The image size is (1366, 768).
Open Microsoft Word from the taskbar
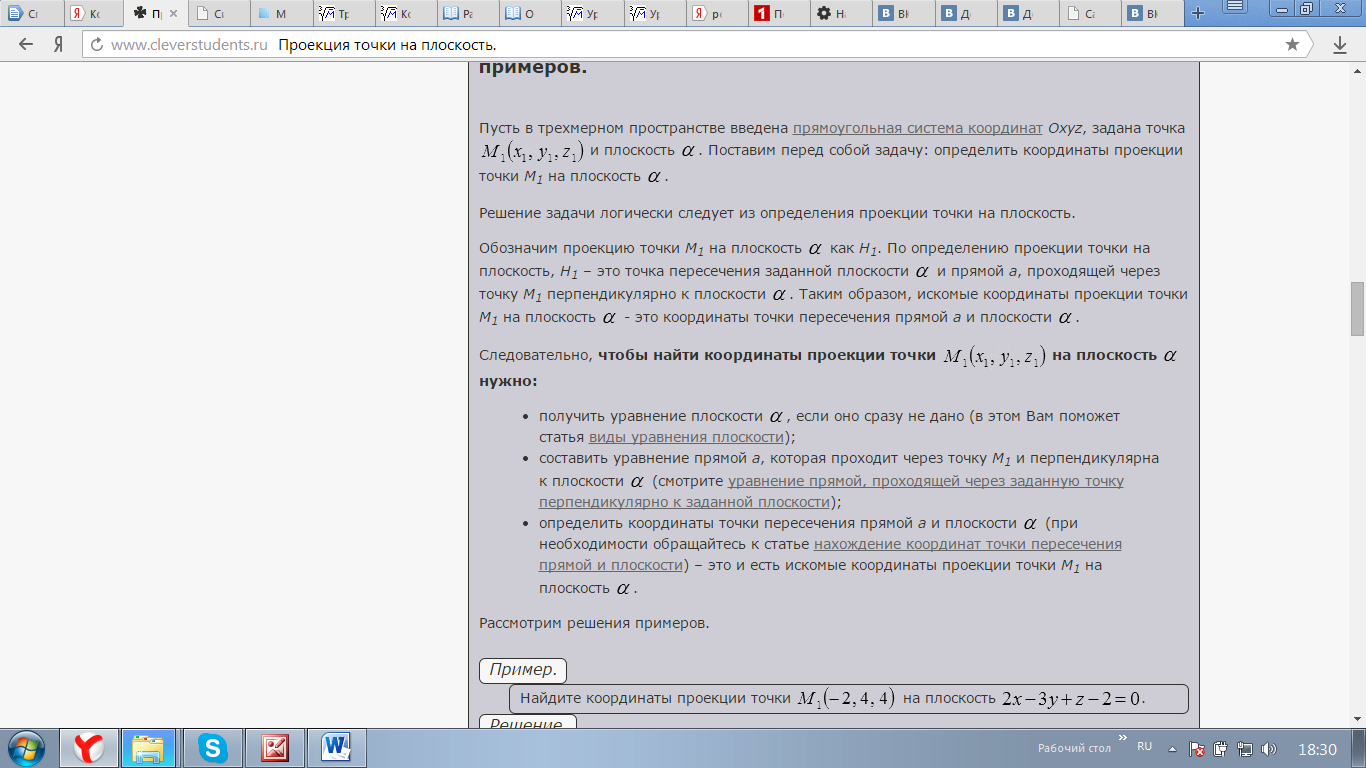pyautogui.click(x=336, y=748)
